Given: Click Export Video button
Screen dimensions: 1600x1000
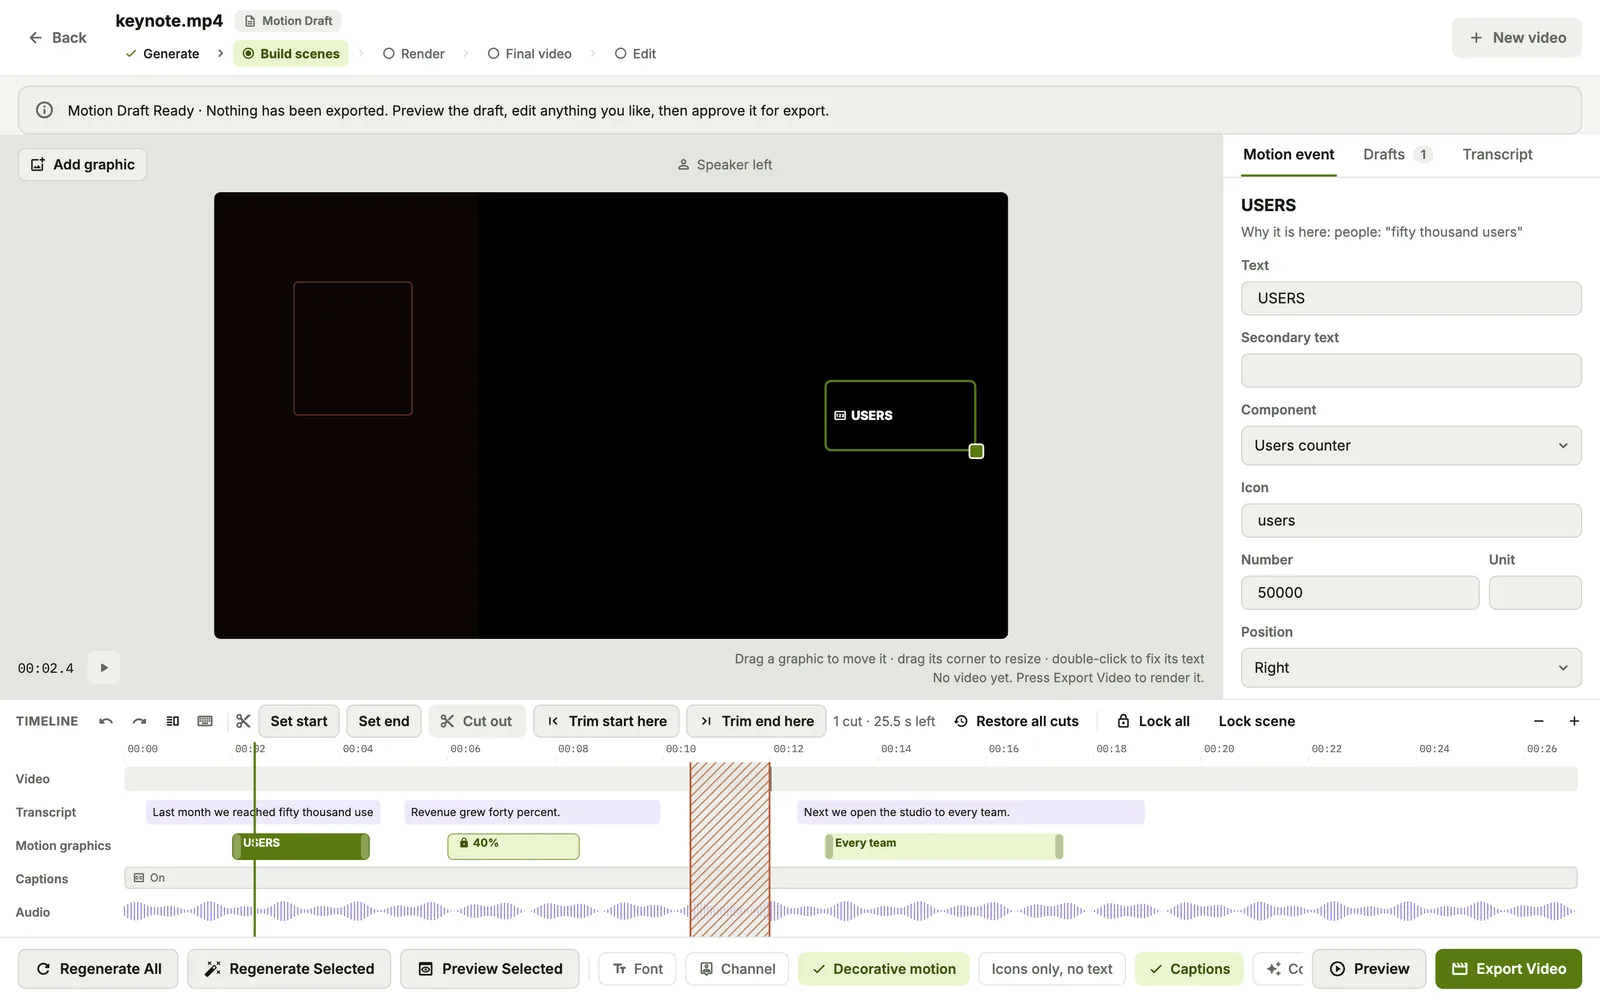Looking at the screenshot, I should [1508, 969].
